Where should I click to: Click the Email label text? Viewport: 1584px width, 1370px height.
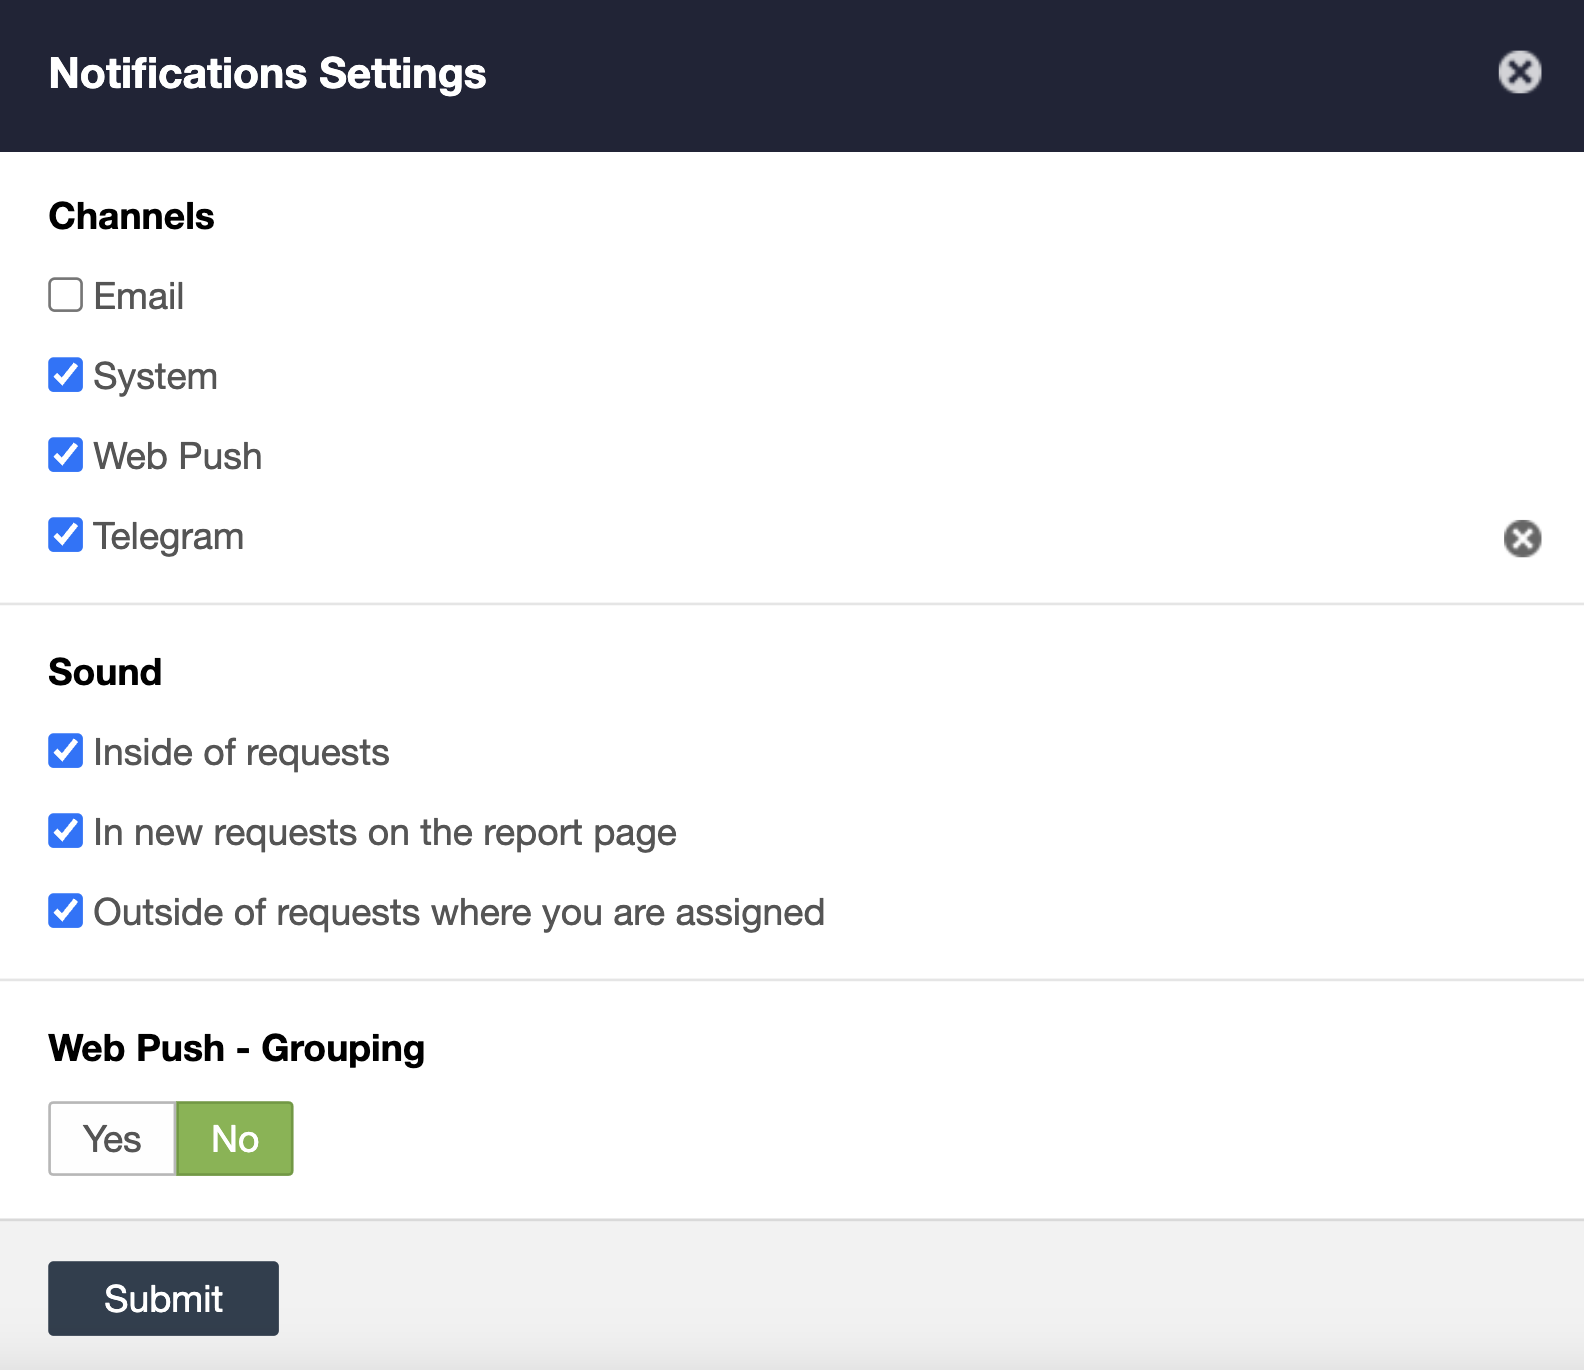click(139, 296)
